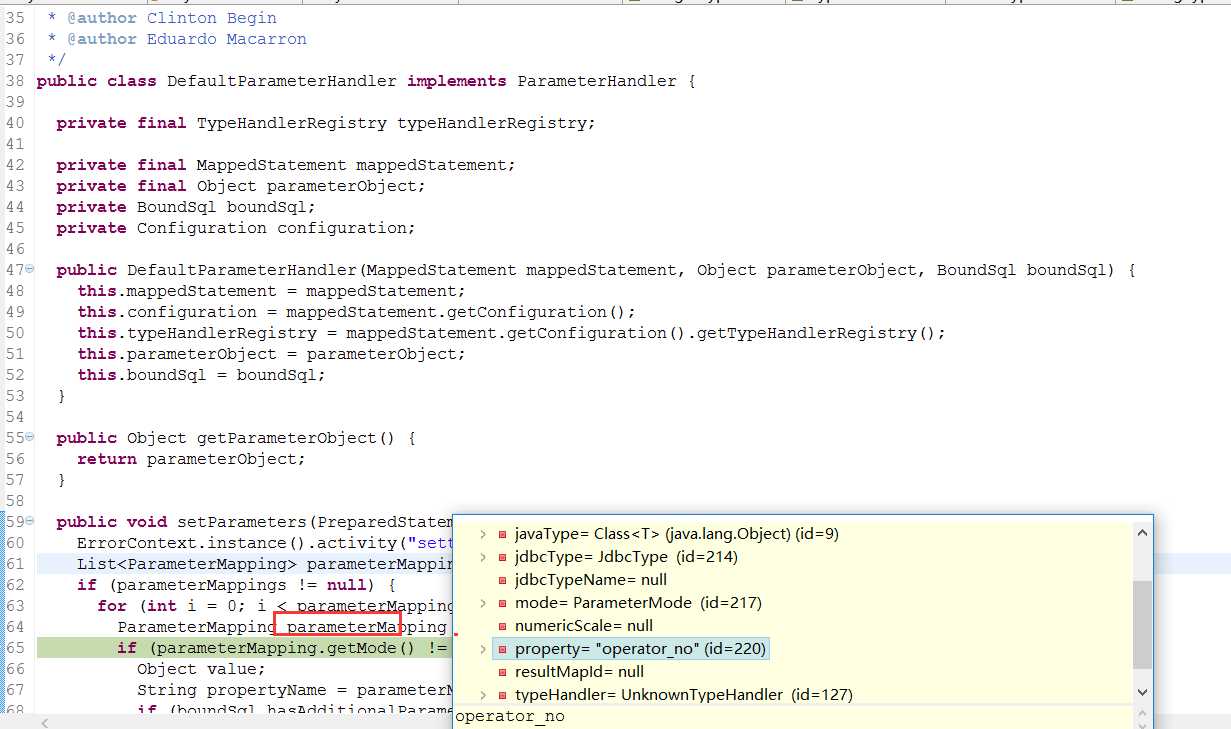
Task: Click 'return parameterObject;' on line 56
Action: (x=191, y=459)
